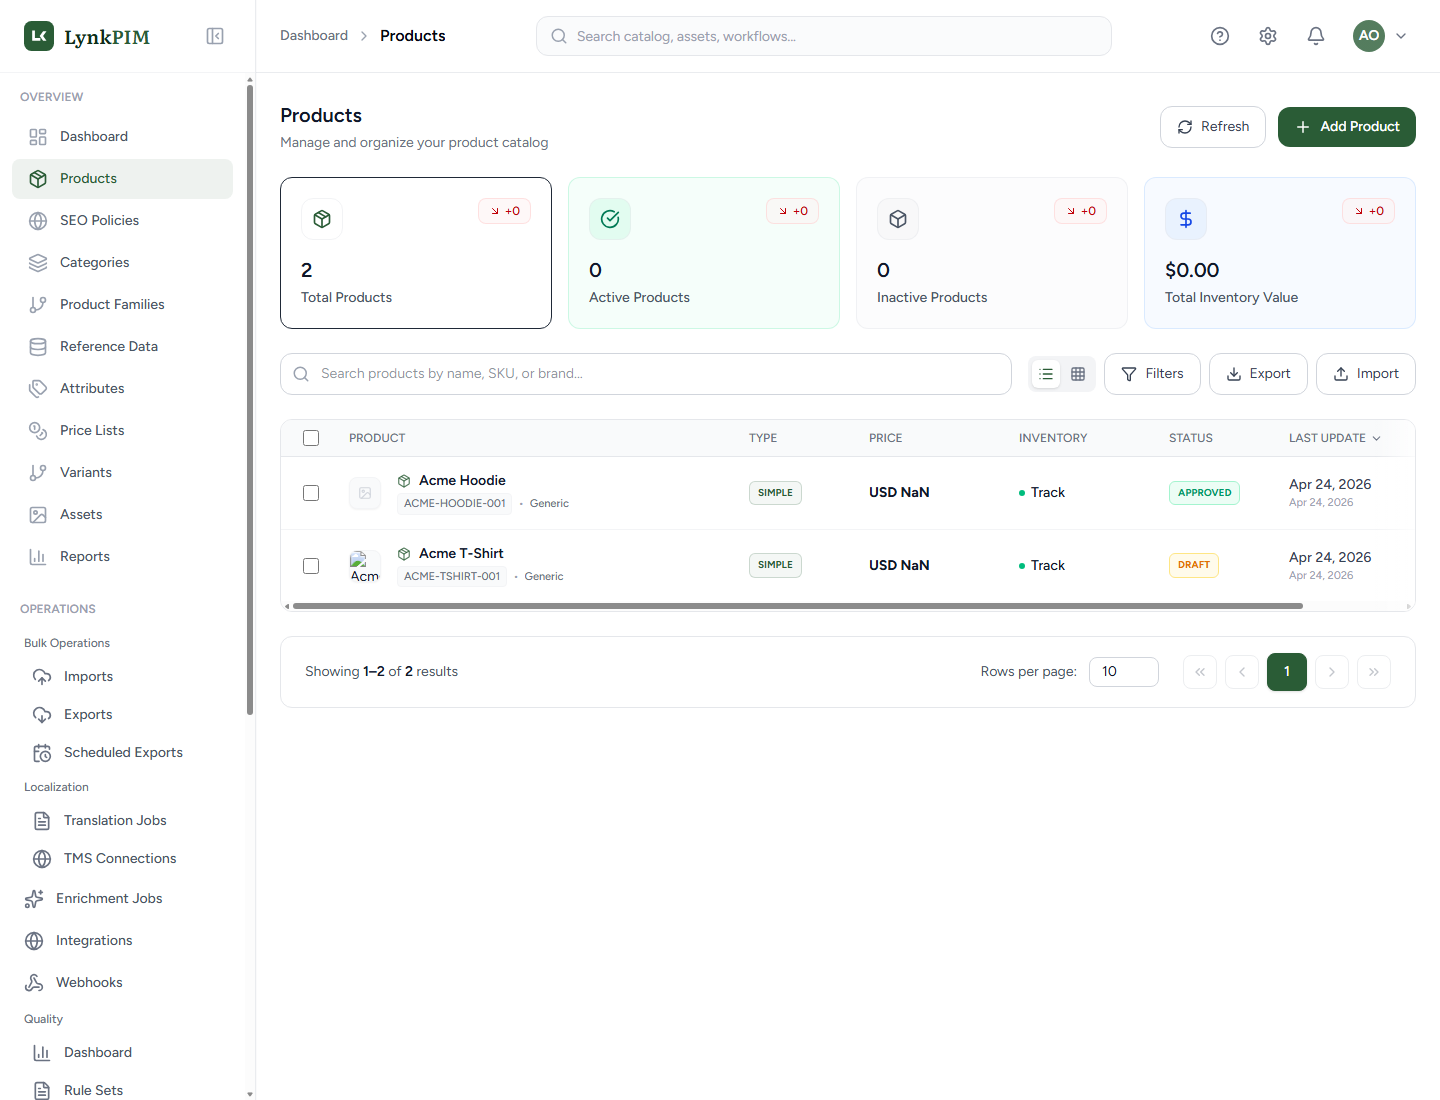
Task: Go to previous page chevron
Action: (1242, 672)
